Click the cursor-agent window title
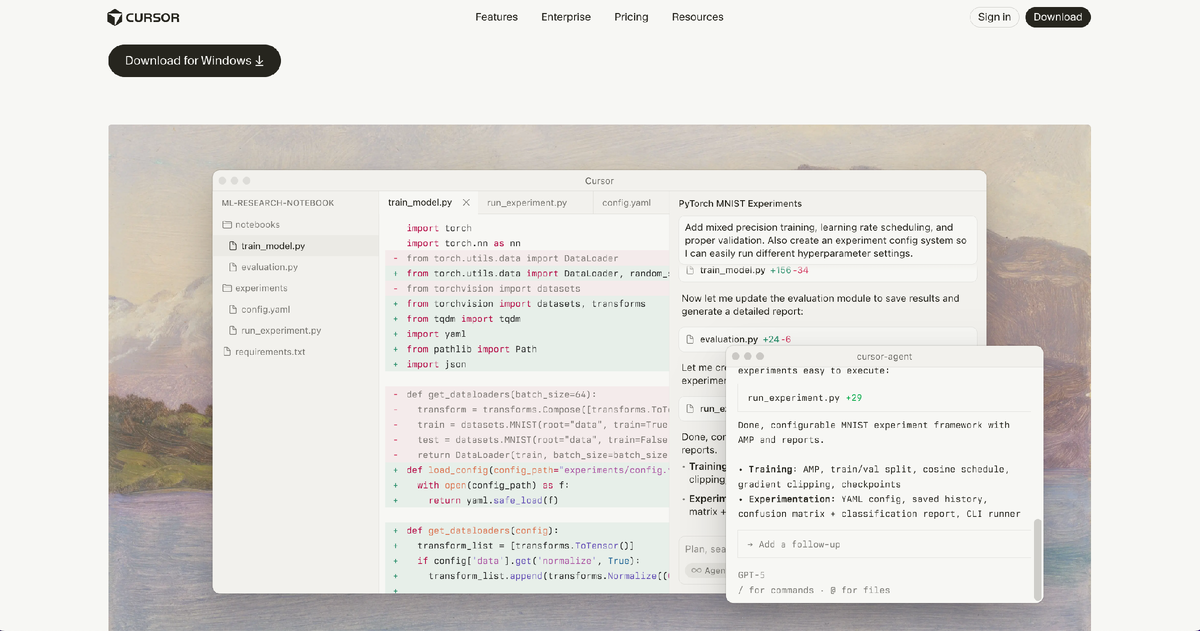Image resolution: width=1200 pixels, height=631 pixels. 884,356
